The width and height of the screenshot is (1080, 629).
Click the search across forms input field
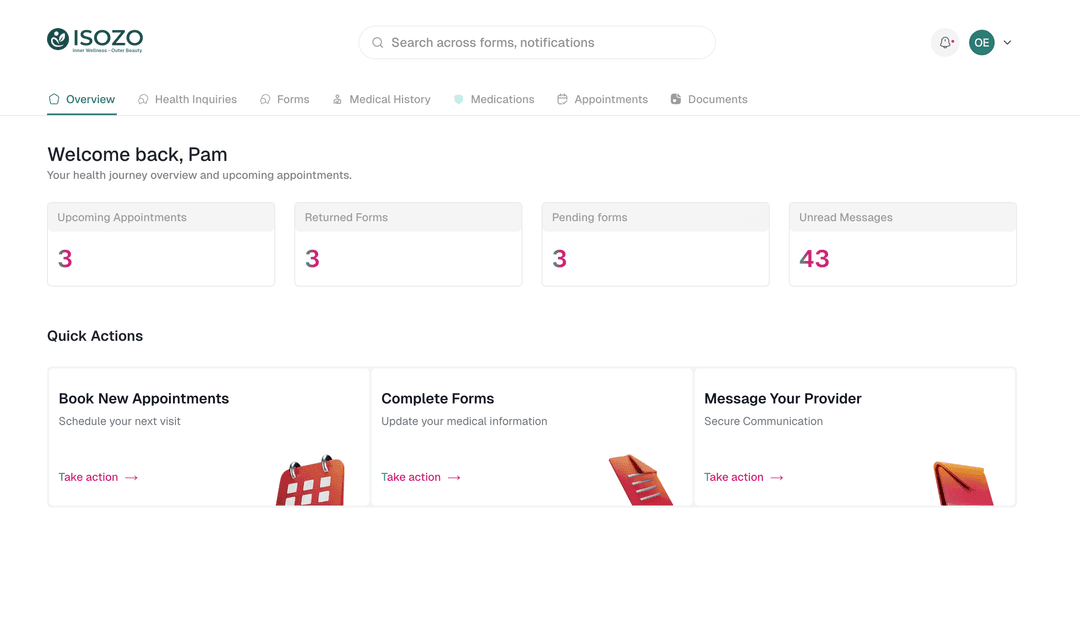pyautogui.click(x=537, y=42)
